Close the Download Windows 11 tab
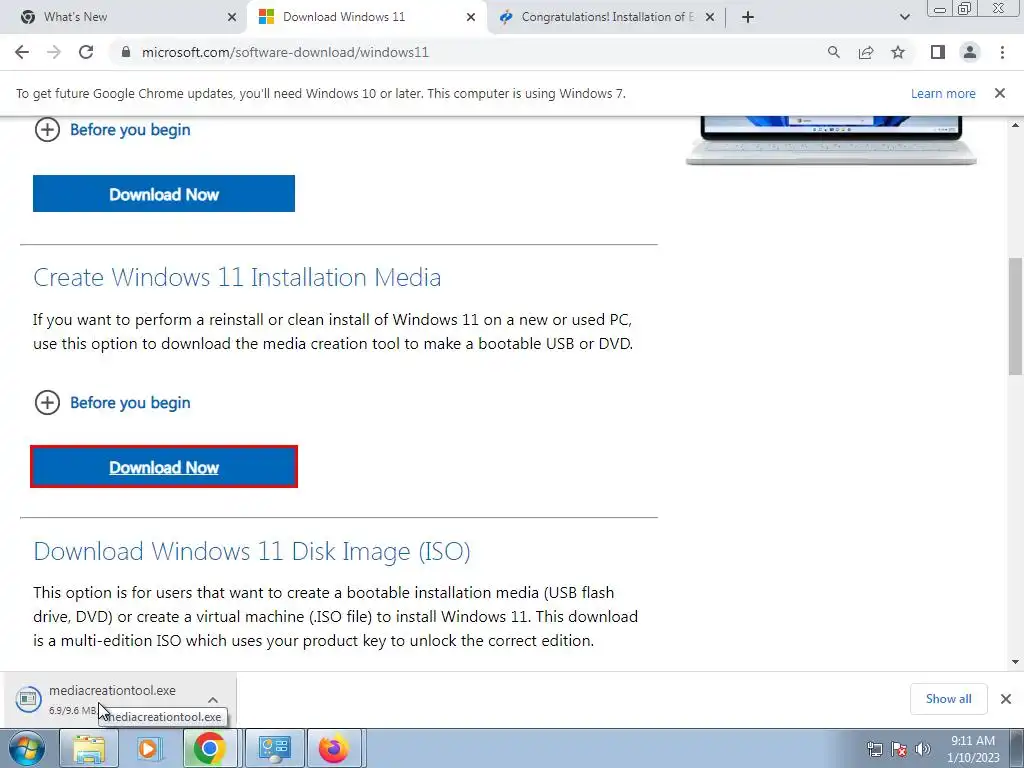Screen dimensions: 1024x768 click(471, 17)
